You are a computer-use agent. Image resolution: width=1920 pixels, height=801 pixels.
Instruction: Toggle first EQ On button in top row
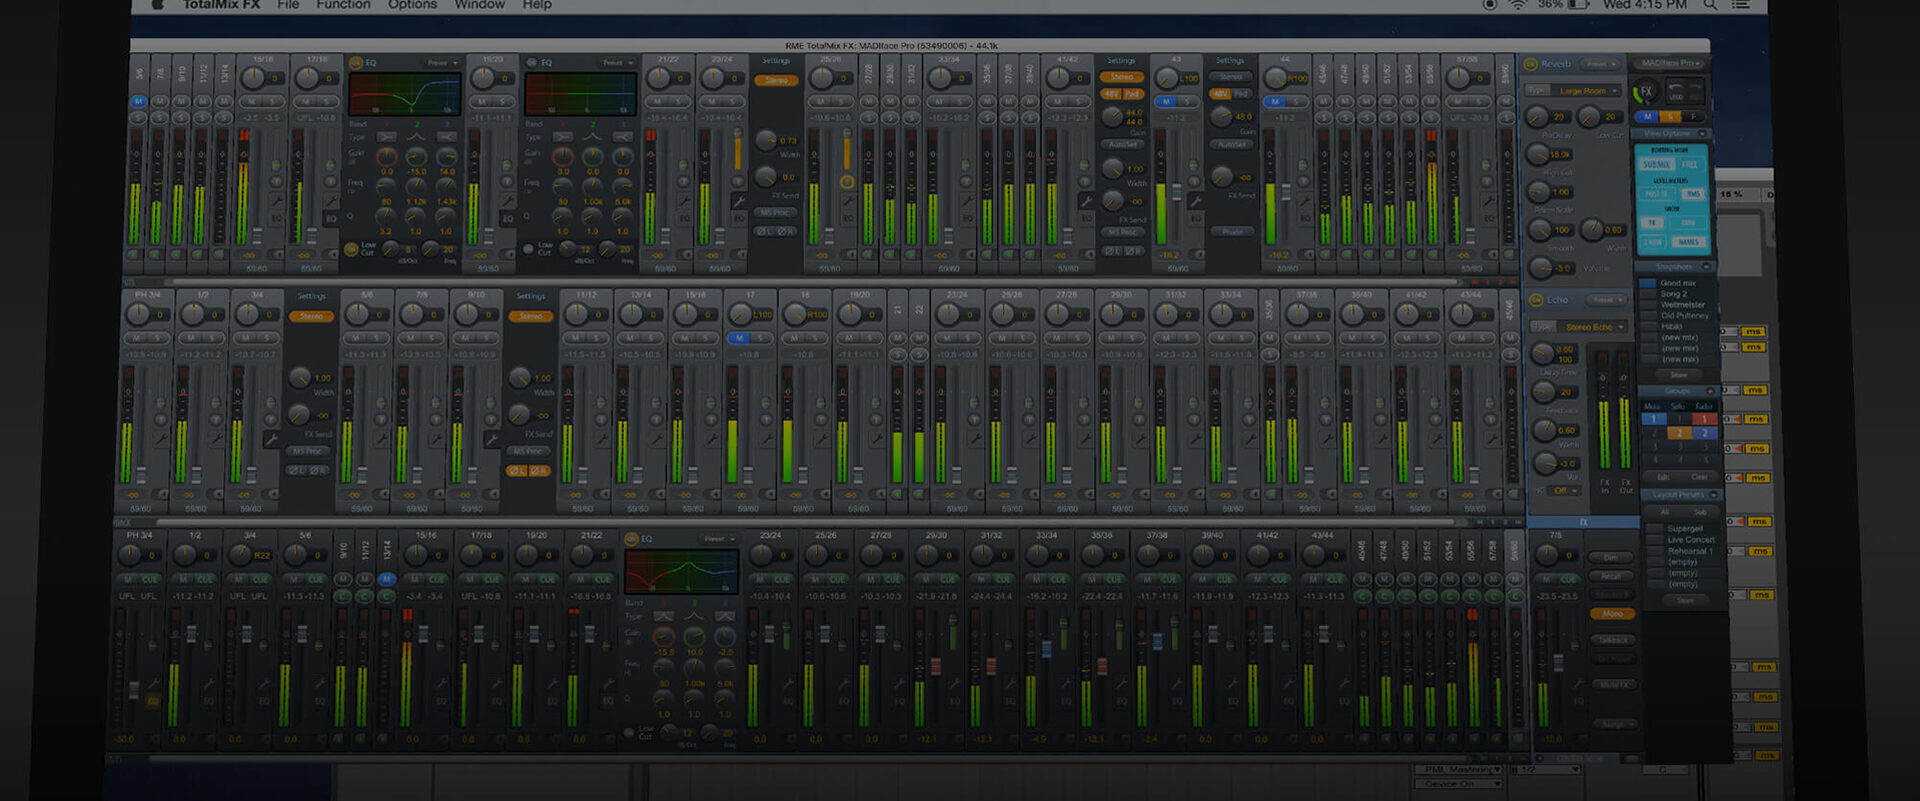355,62
